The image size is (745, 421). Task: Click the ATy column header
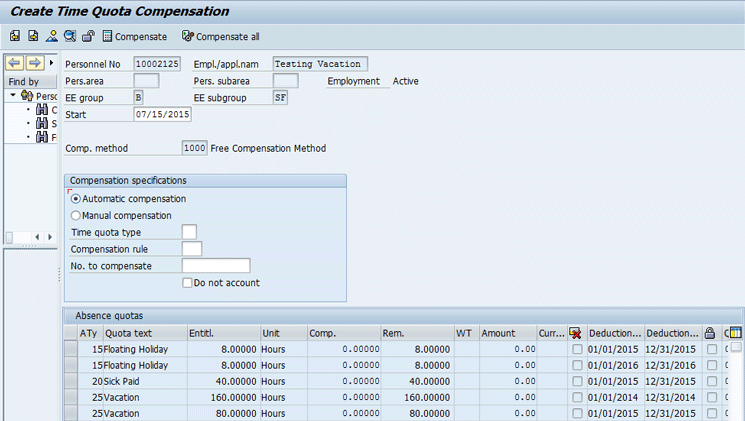[x=90, y=333]
